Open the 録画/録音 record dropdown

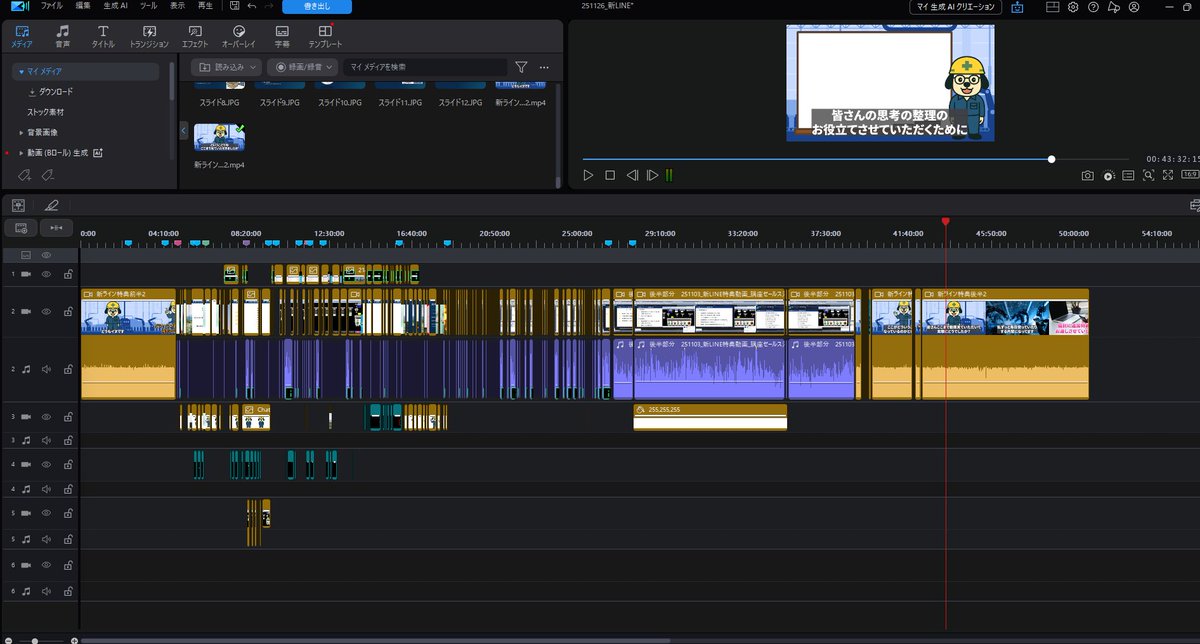tap(303, 67)
